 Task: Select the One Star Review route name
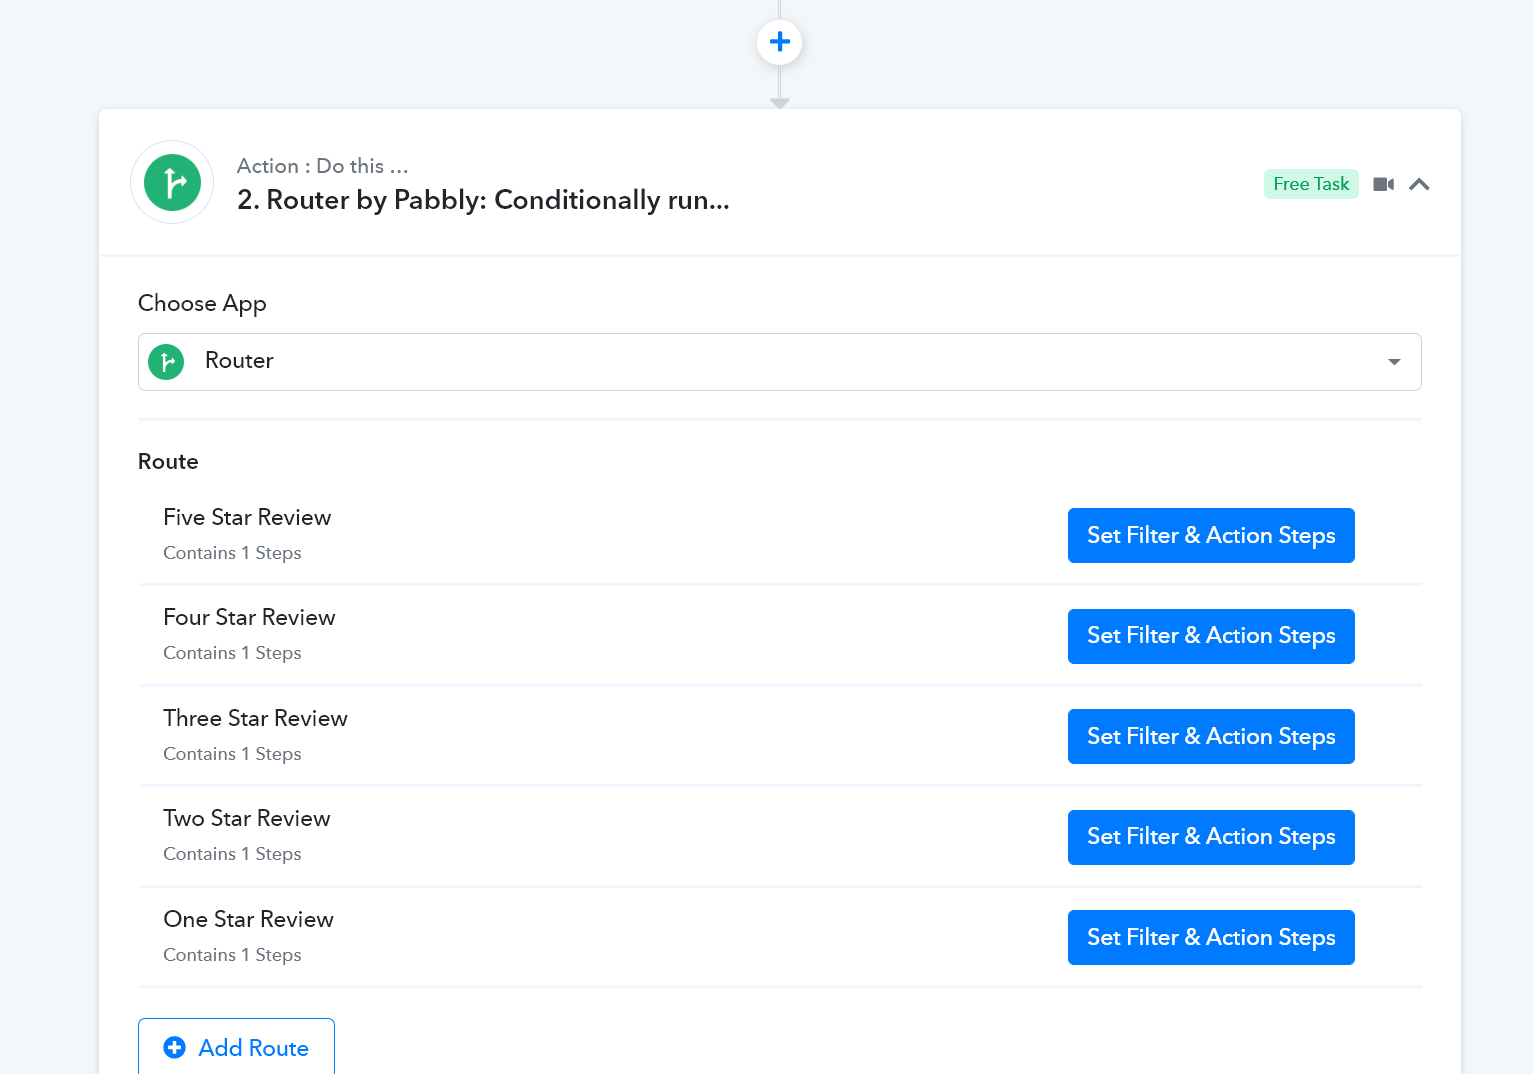click(248, 919)
